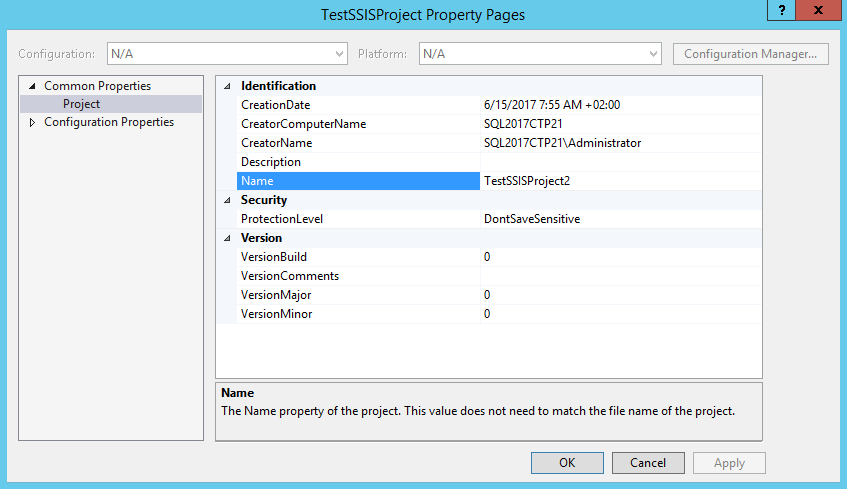Select the CreatorName property row
Image resolution: width=847 pixels, height=489 pixels.
click(276, 143)
